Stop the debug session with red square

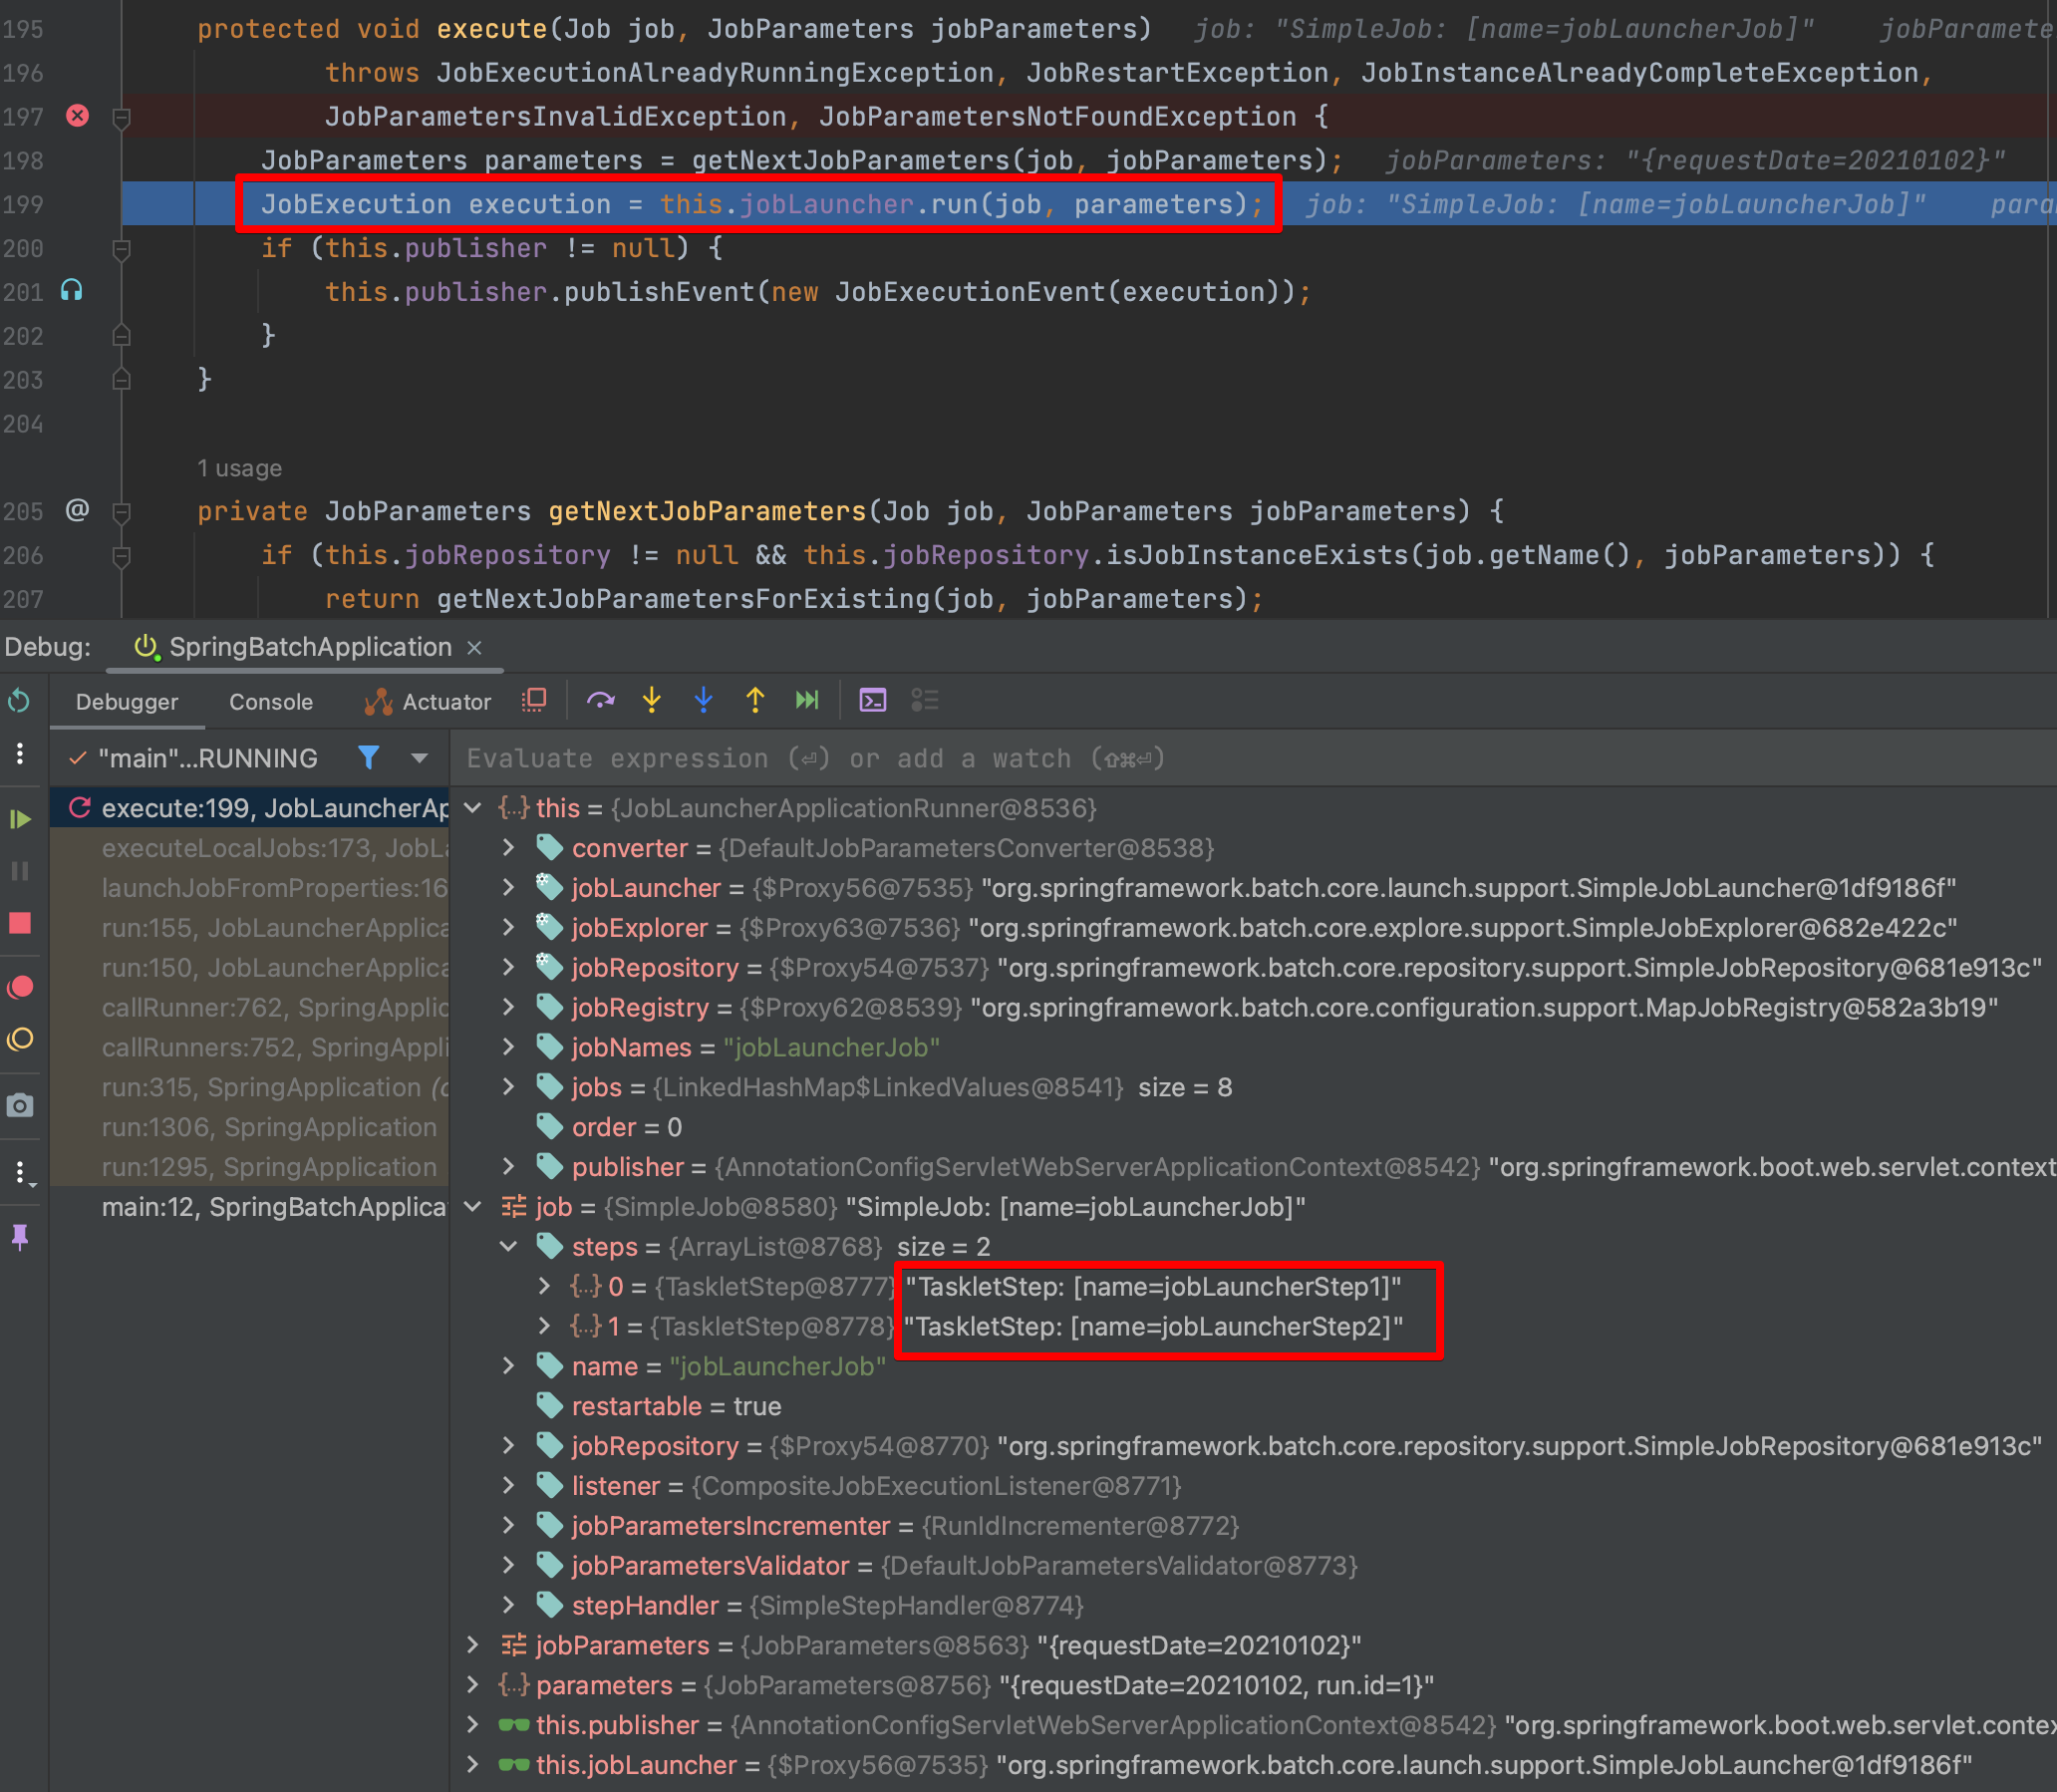coord(20,923)
